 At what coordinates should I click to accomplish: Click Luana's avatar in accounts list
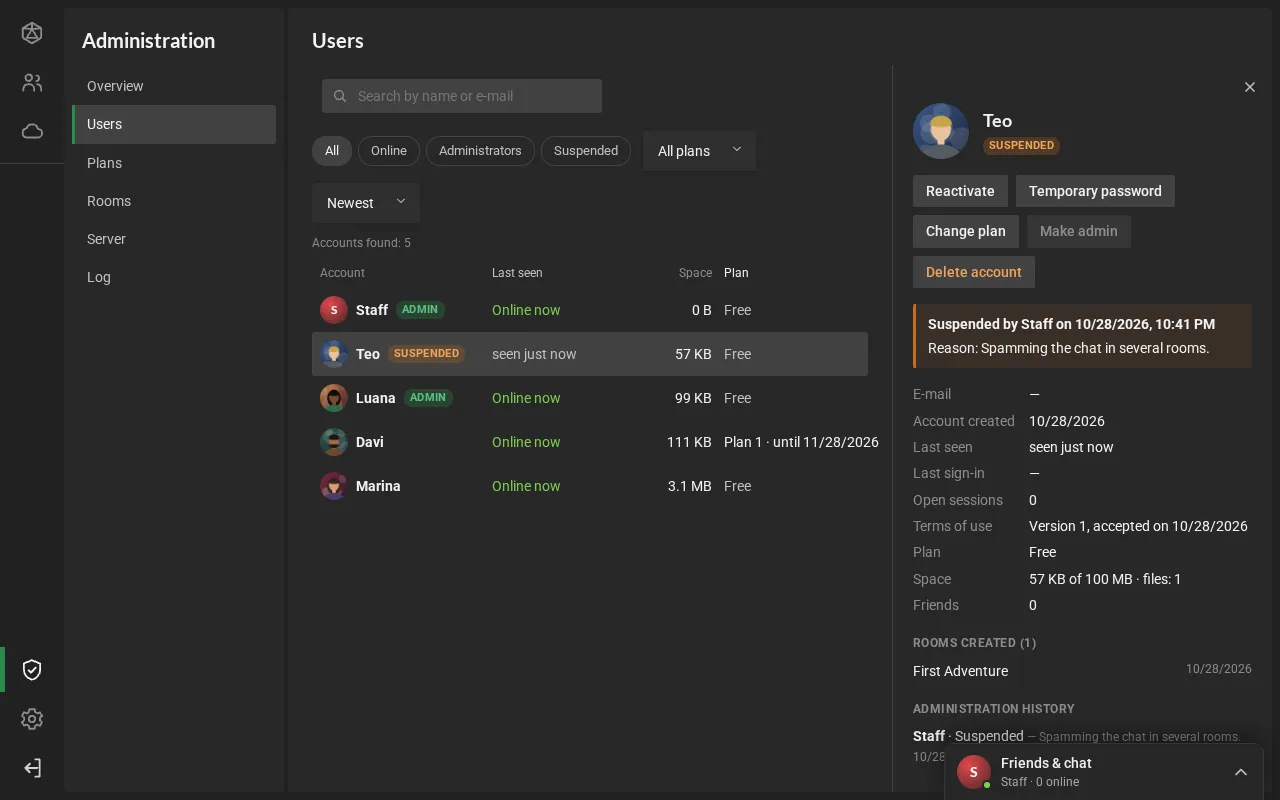pos(334,398)
